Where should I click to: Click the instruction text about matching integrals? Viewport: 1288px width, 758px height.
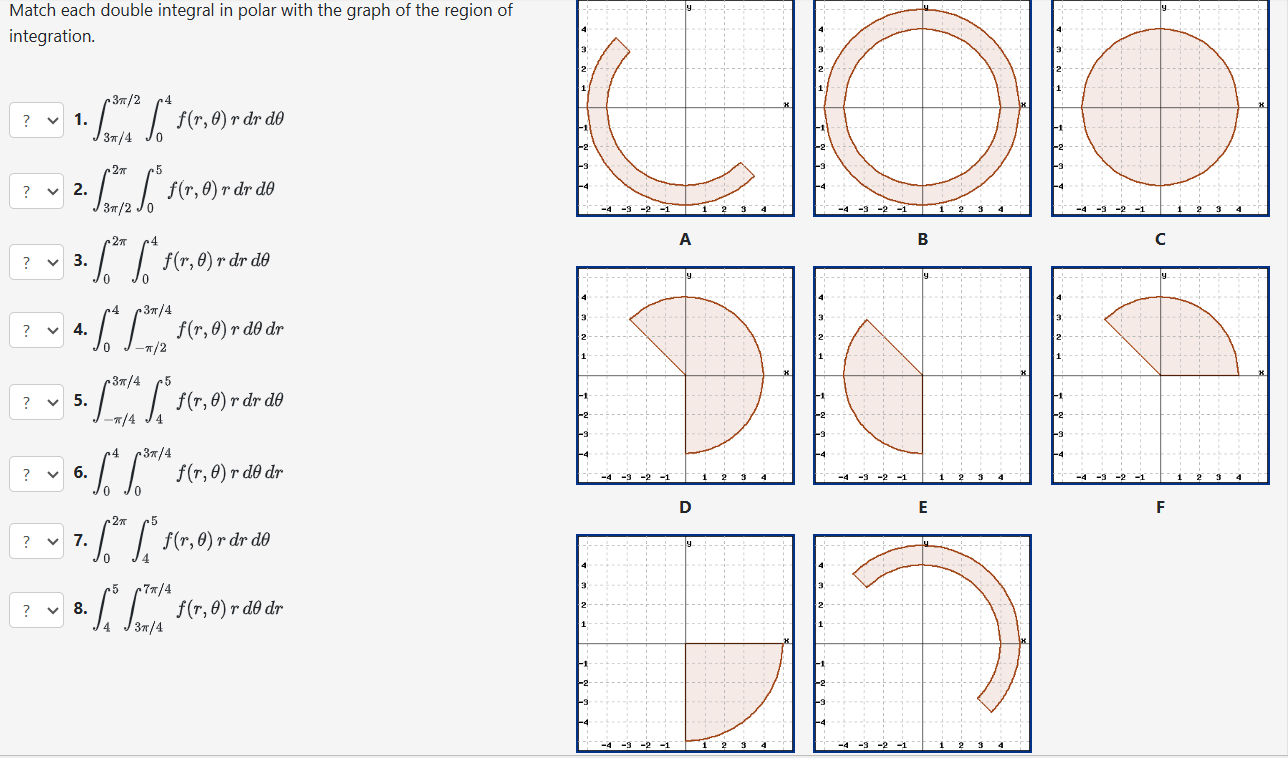point(261,20)
